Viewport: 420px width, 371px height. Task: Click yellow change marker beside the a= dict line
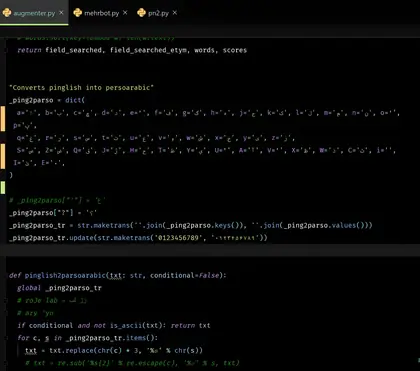[2, 119]
